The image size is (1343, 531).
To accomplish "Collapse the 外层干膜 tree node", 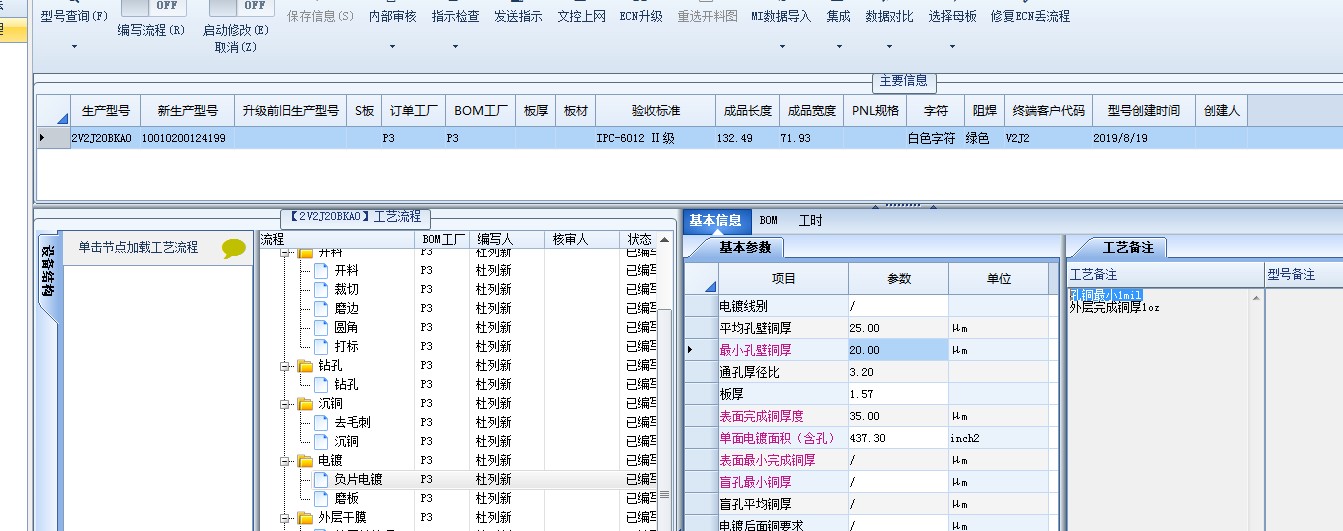I will (x=285, y=518).
